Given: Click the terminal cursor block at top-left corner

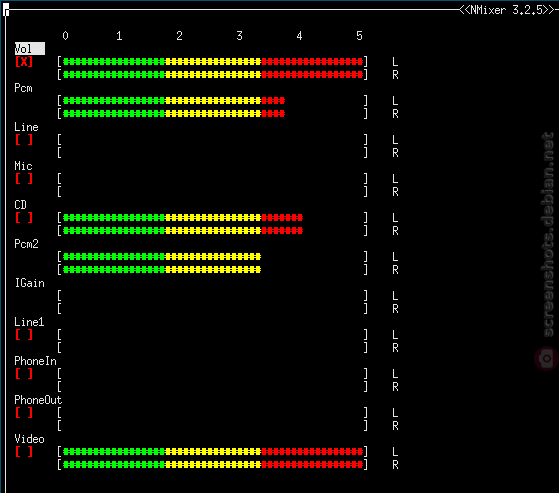Looking at the screenshot, I should tap(6, 10).
